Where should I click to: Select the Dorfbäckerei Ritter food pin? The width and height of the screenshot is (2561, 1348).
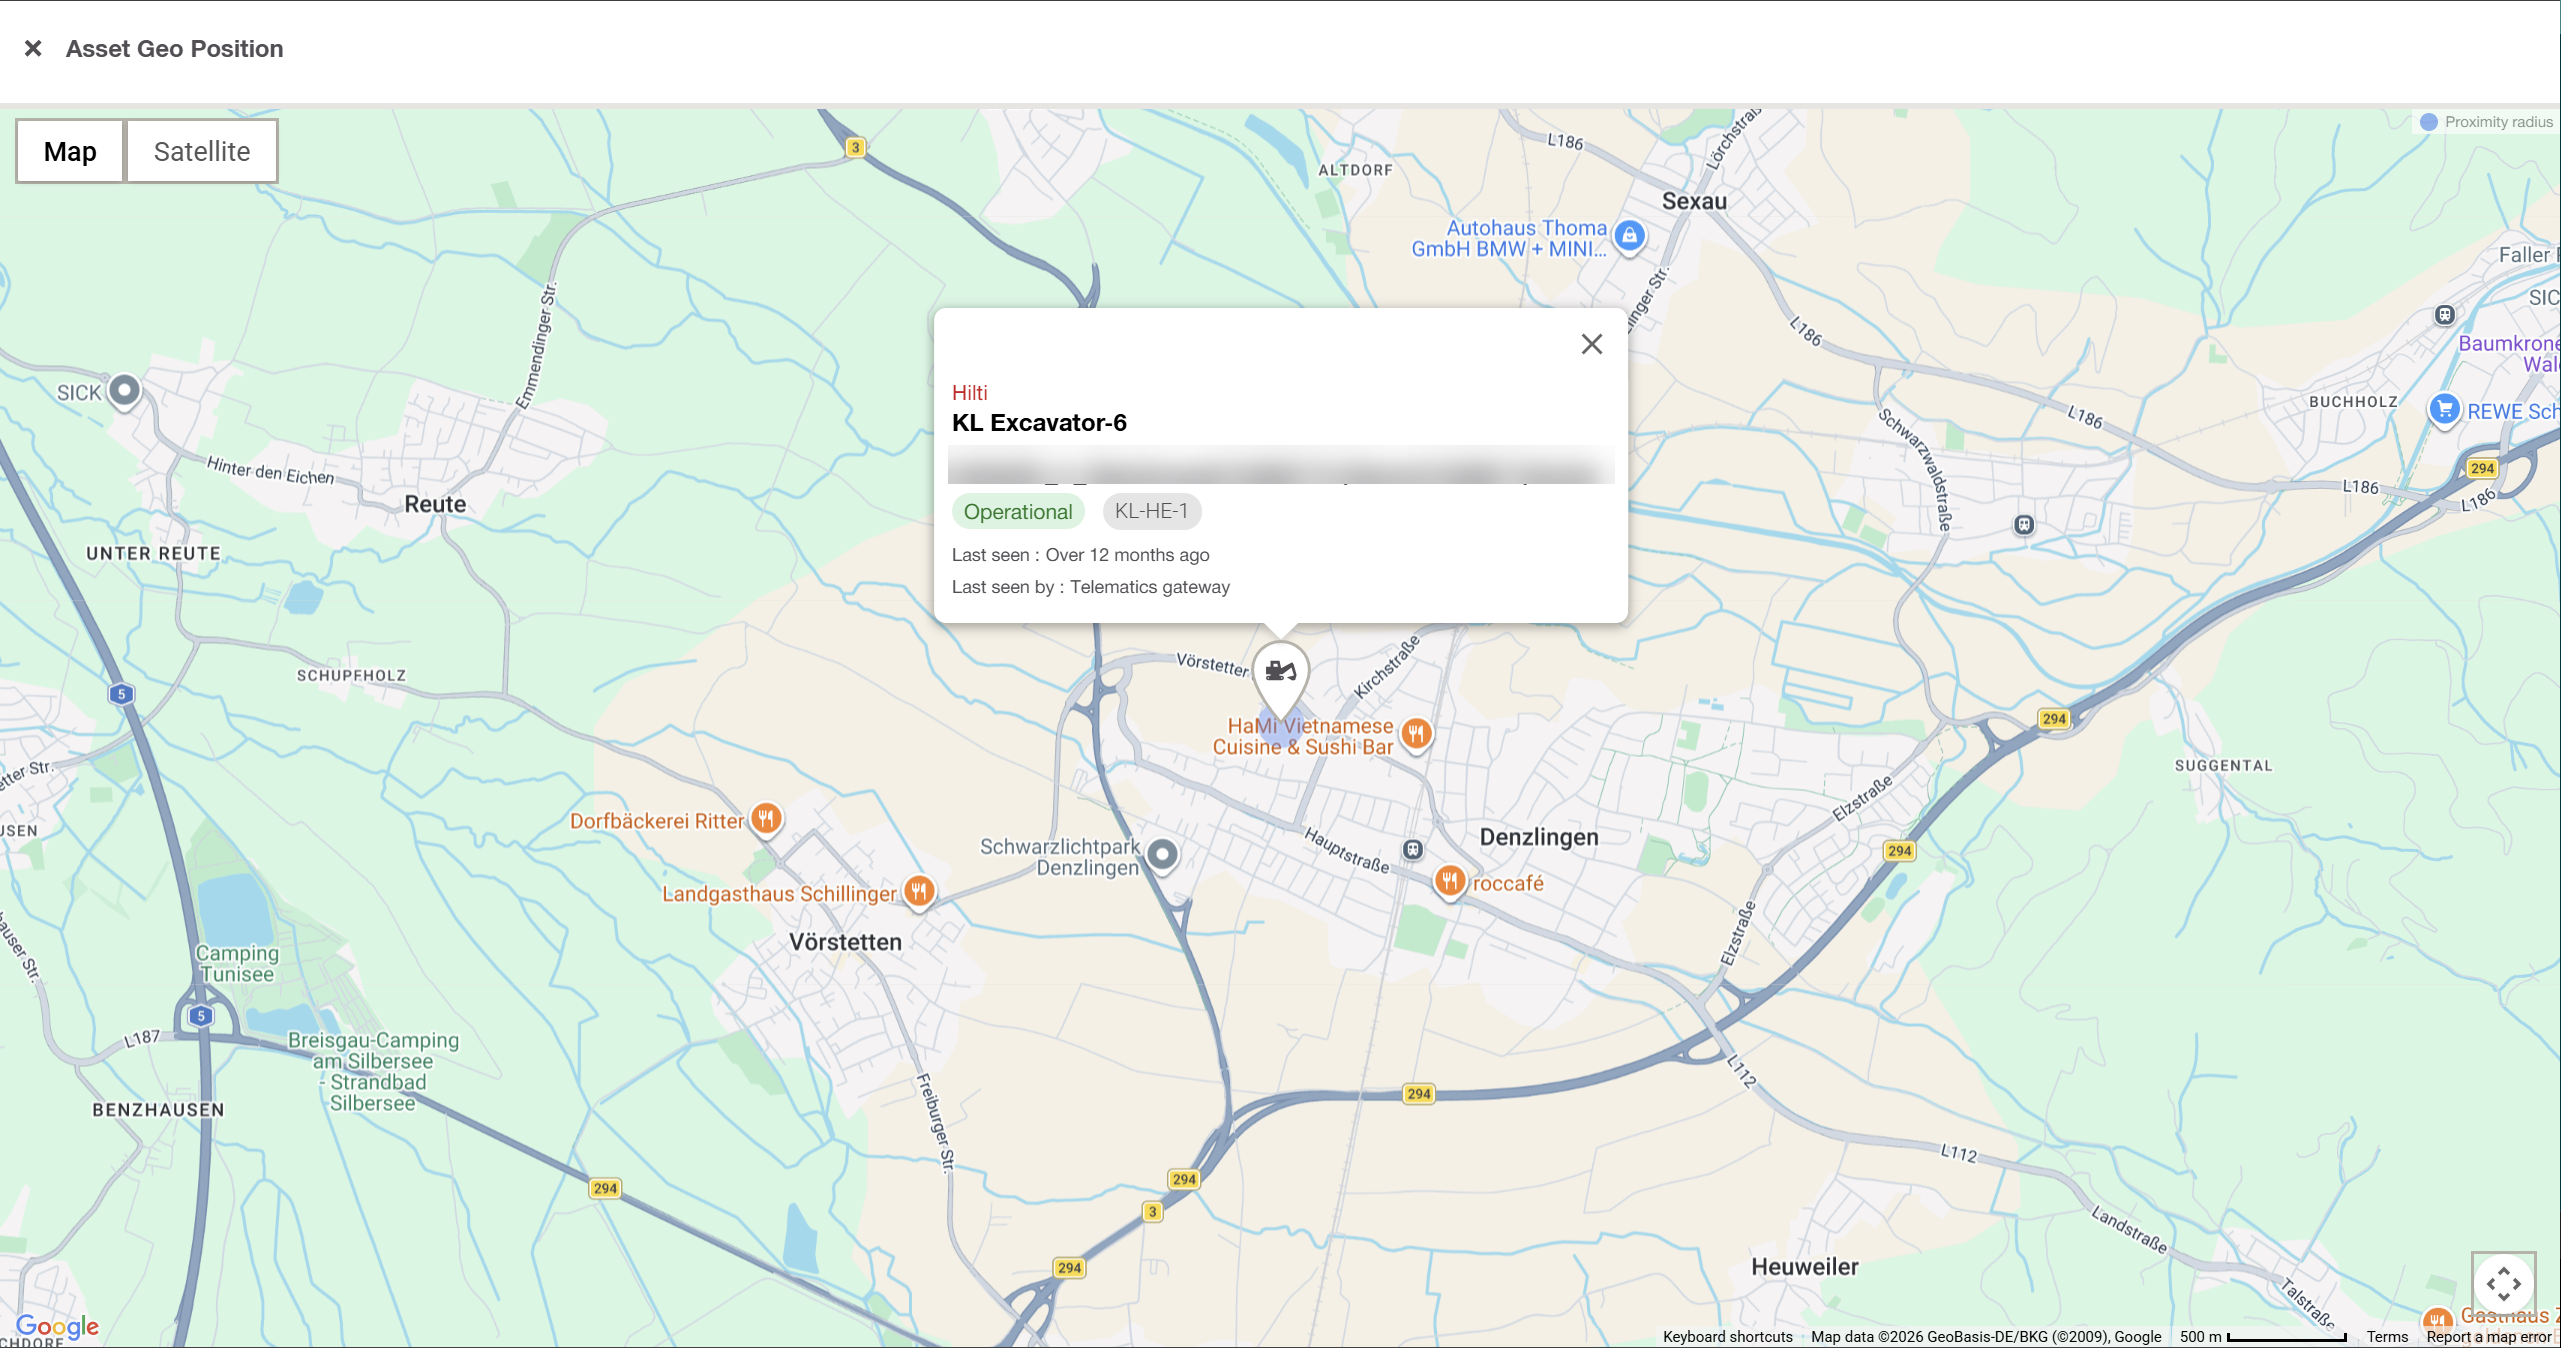pos(766,819)
